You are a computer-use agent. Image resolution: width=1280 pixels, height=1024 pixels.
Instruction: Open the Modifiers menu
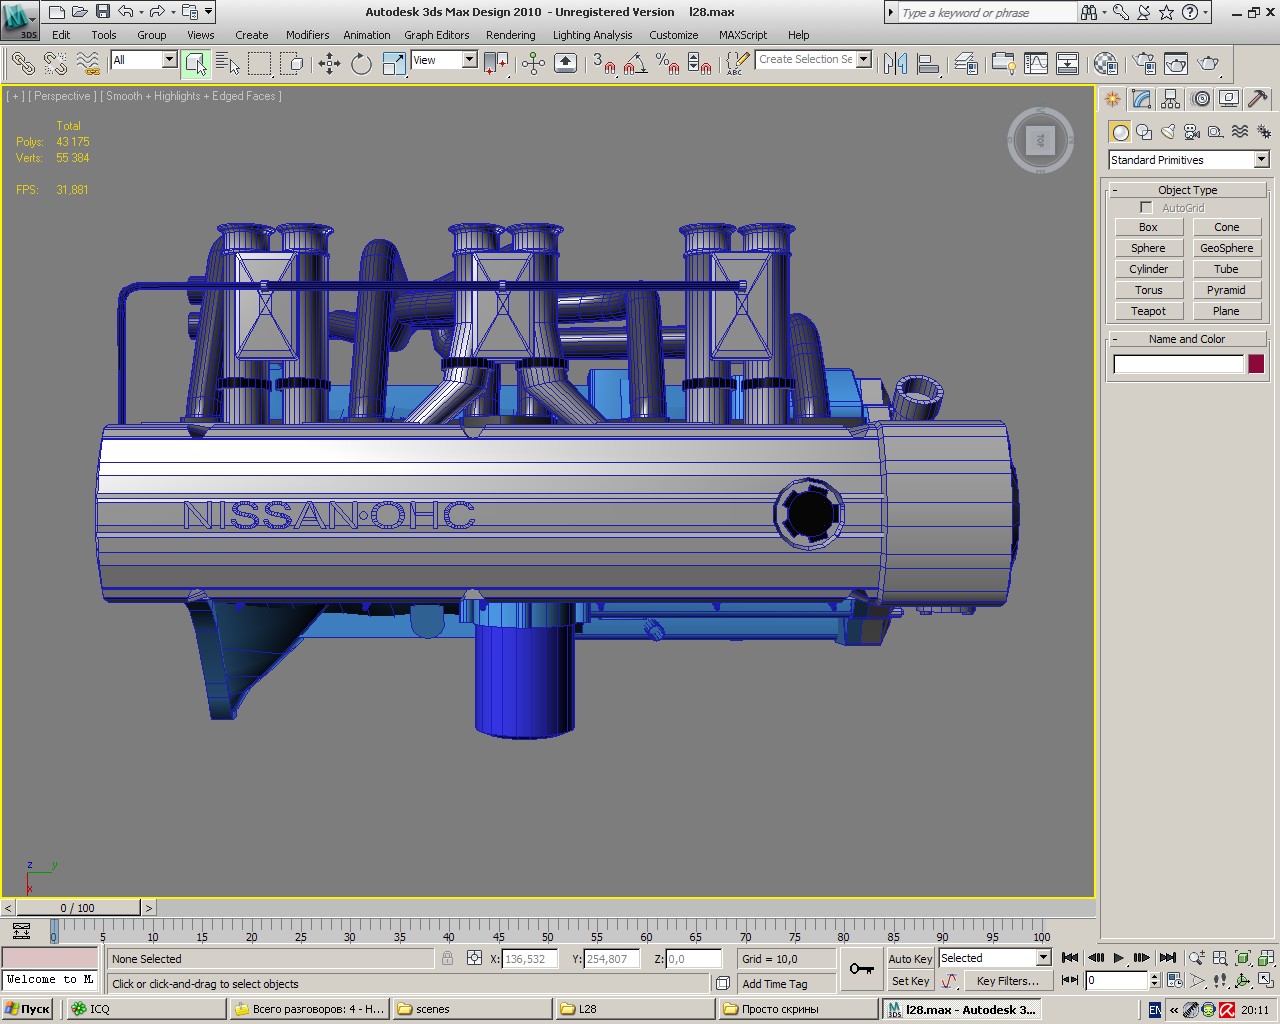click(x=307, y=35)
